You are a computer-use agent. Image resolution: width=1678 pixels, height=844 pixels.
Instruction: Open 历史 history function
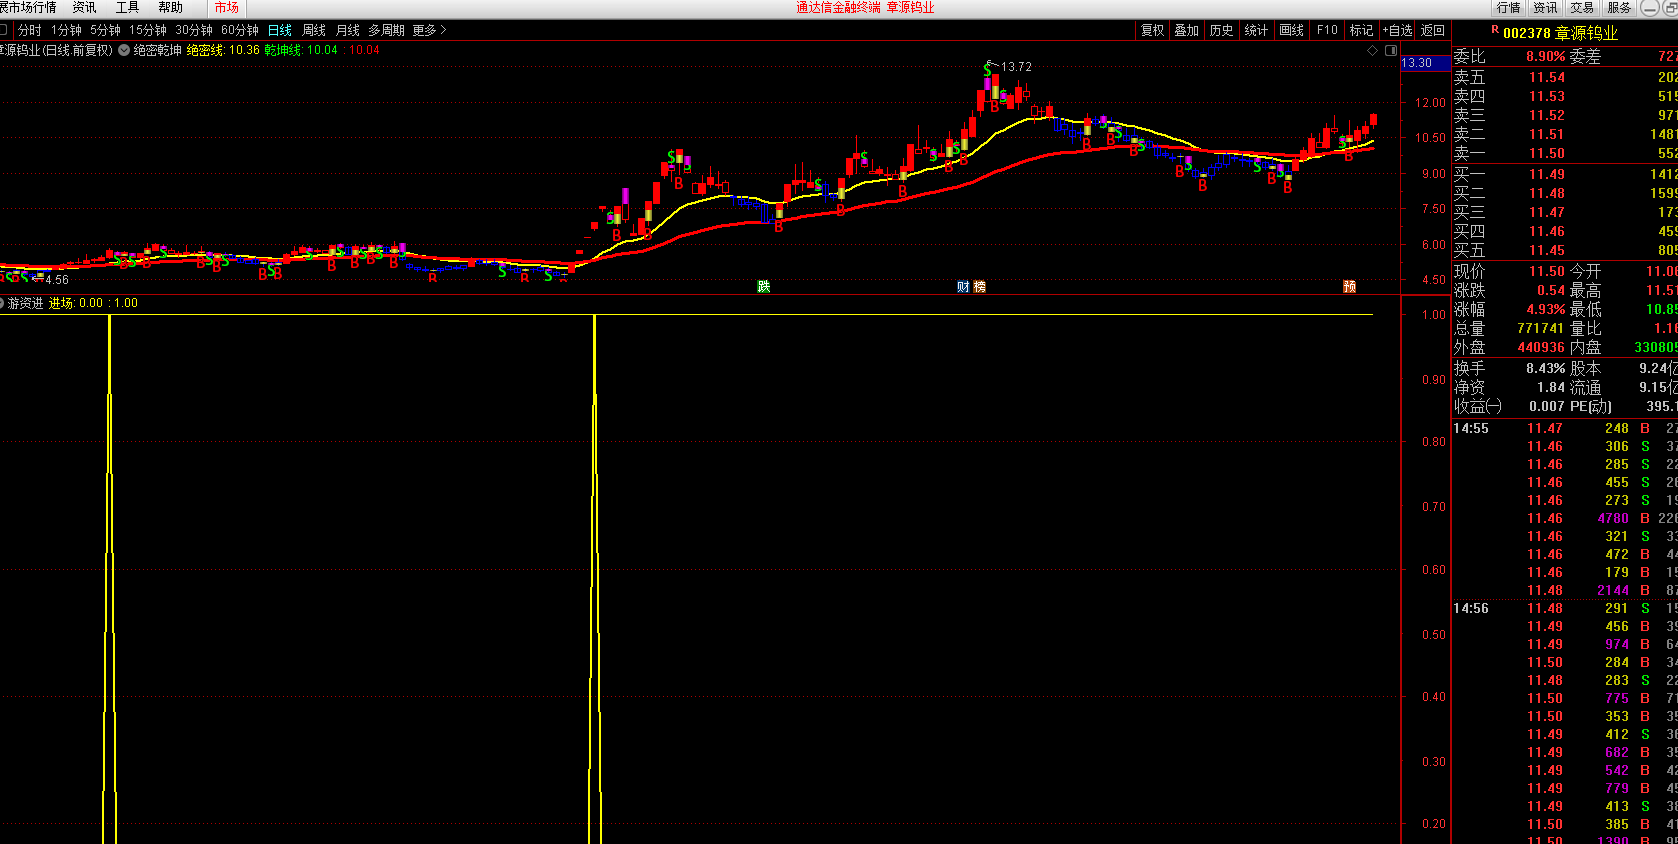point(1222,30)
